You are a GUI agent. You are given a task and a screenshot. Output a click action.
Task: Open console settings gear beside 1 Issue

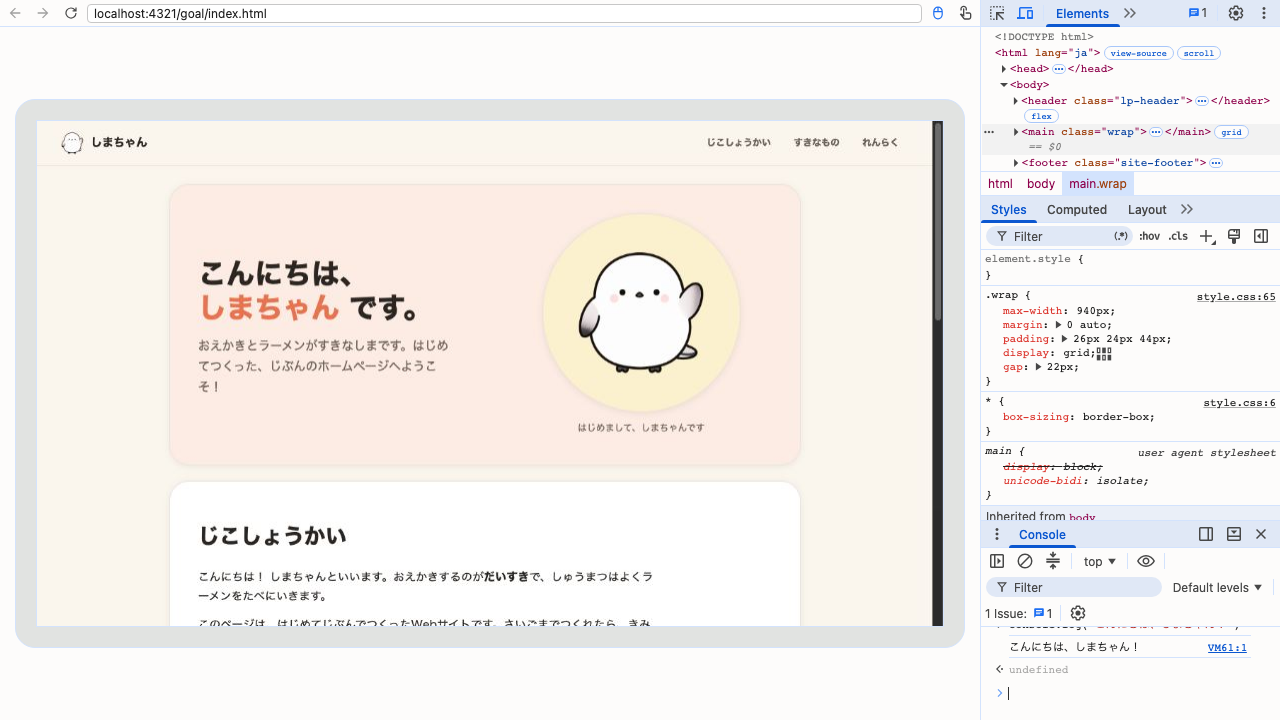(x=1078, y=613)
